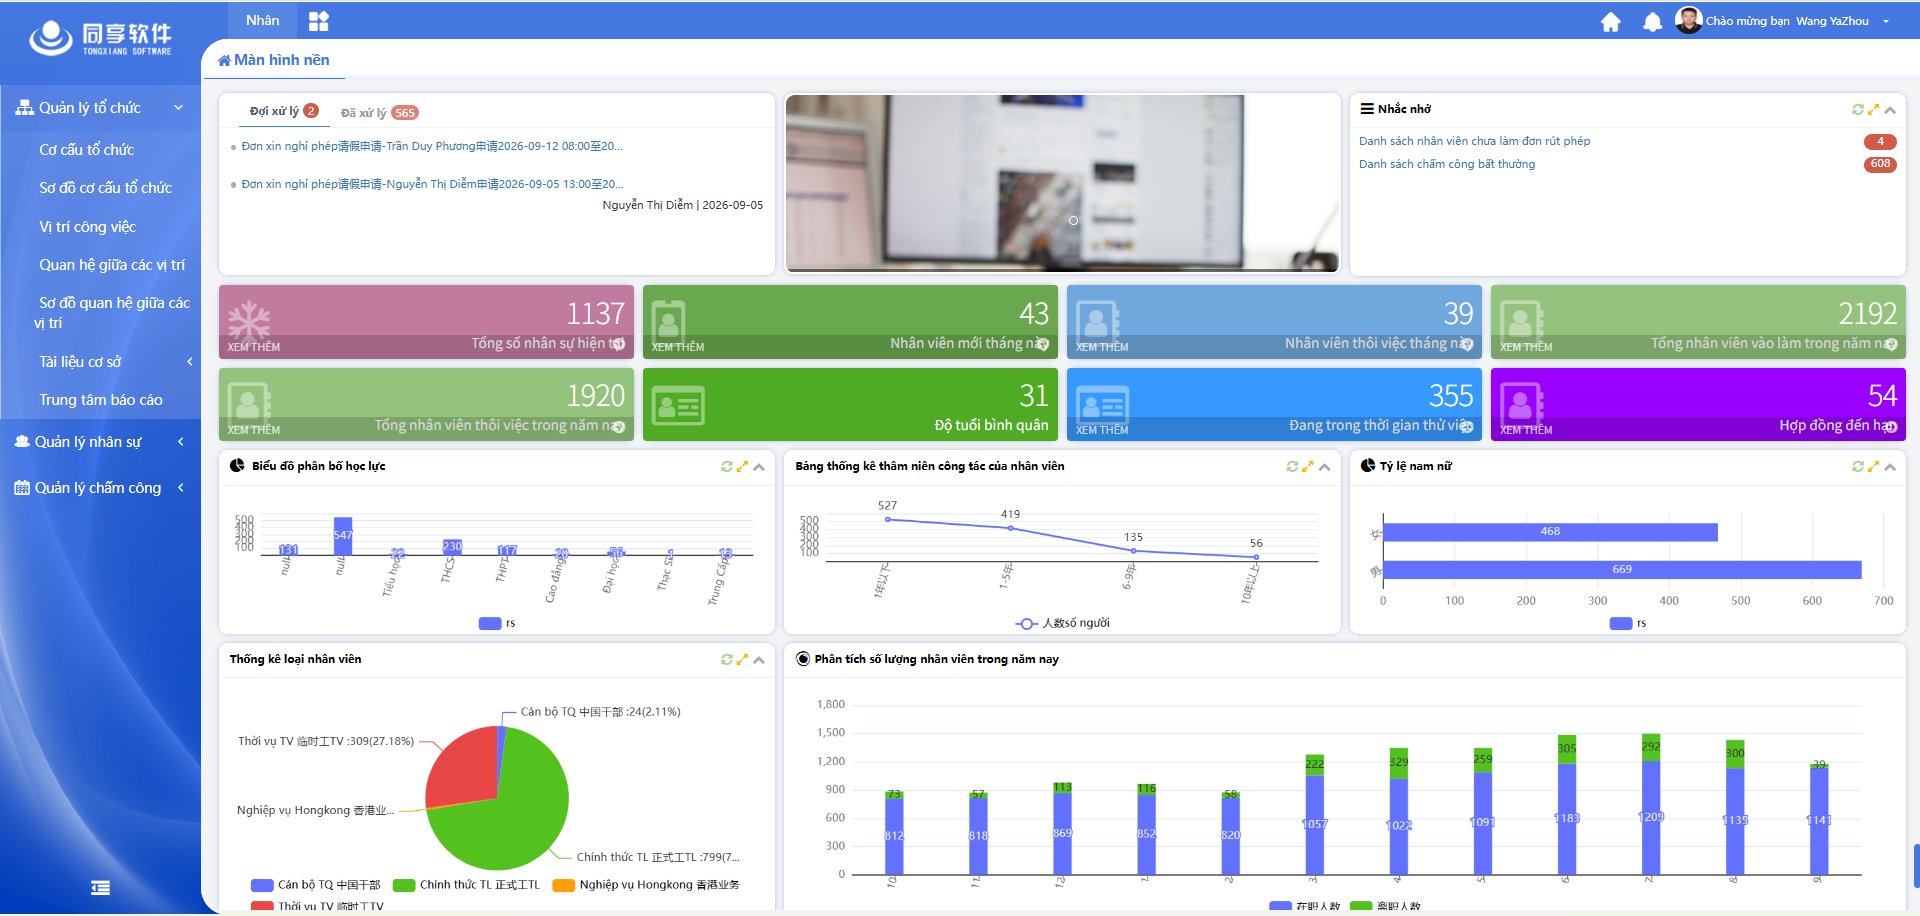Toggle the Chính thức TL pie legend
The image size is (1920, 916).
(466, 885)
